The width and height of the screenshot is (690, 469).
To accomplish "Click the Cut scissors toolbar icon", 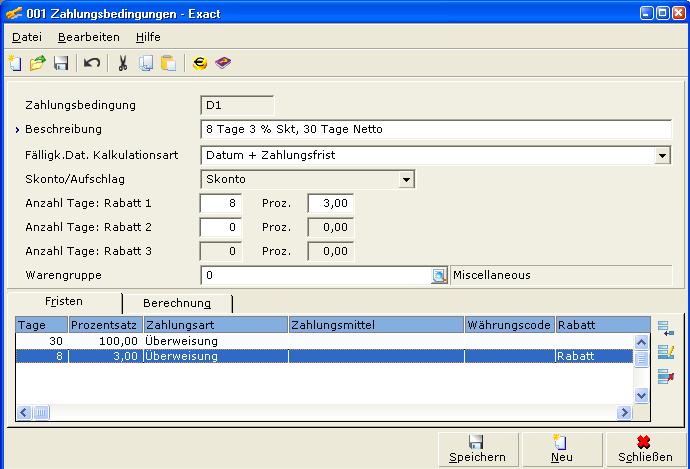I will coord(123,63).
